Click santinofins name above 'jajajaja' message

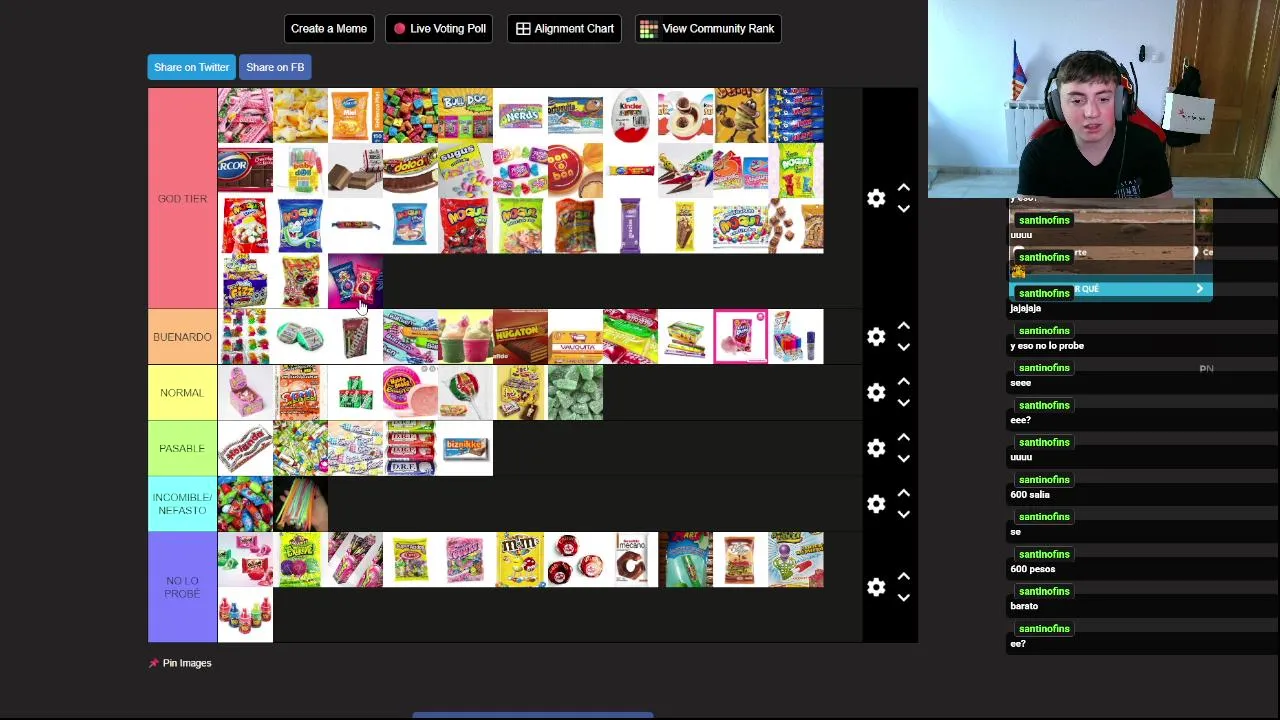click(1043, 293)
